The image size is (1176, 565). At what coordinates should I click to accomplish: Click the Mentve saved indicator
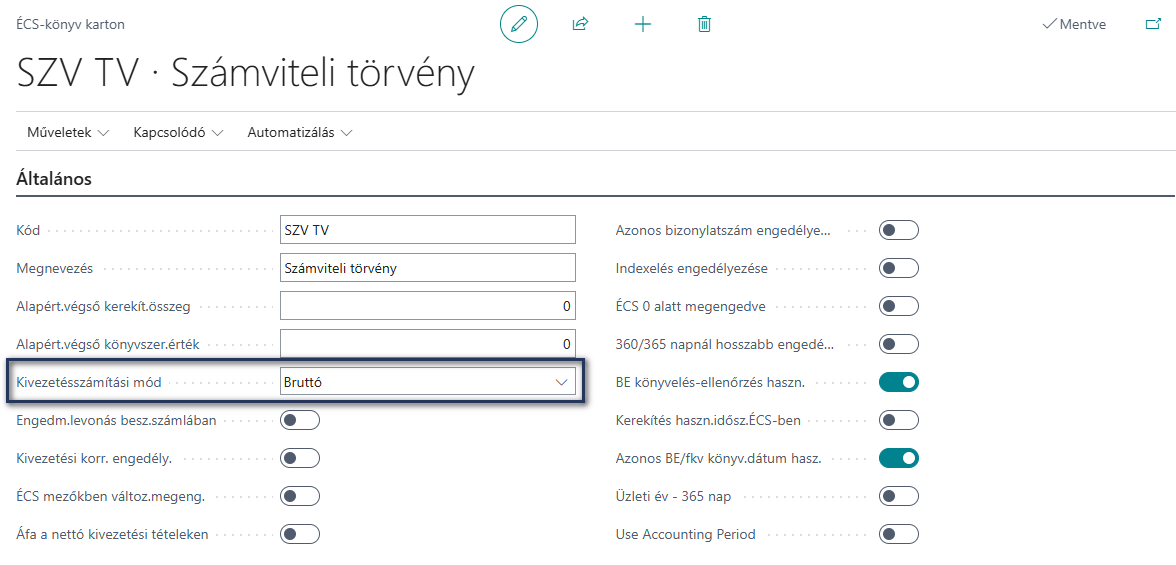pyautogui.click(x=1074, y=24)
